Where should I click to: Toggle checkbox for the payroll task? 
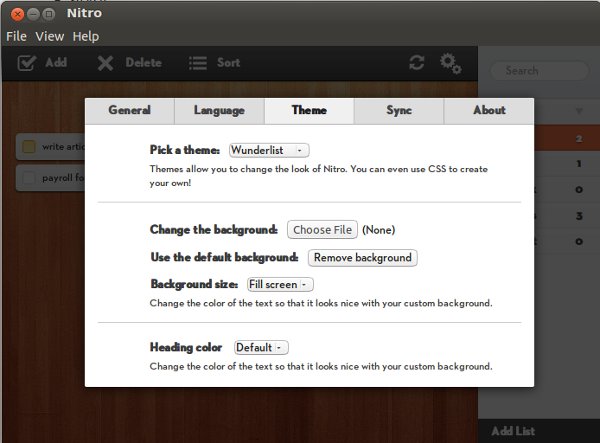(29, 178)
